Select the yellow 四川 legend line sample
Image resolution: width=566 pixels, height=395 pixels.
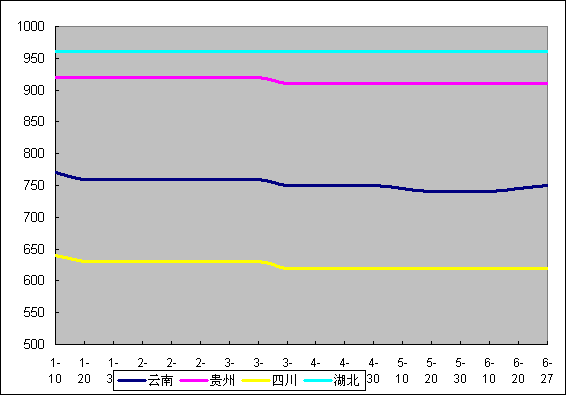click(256, 381)
